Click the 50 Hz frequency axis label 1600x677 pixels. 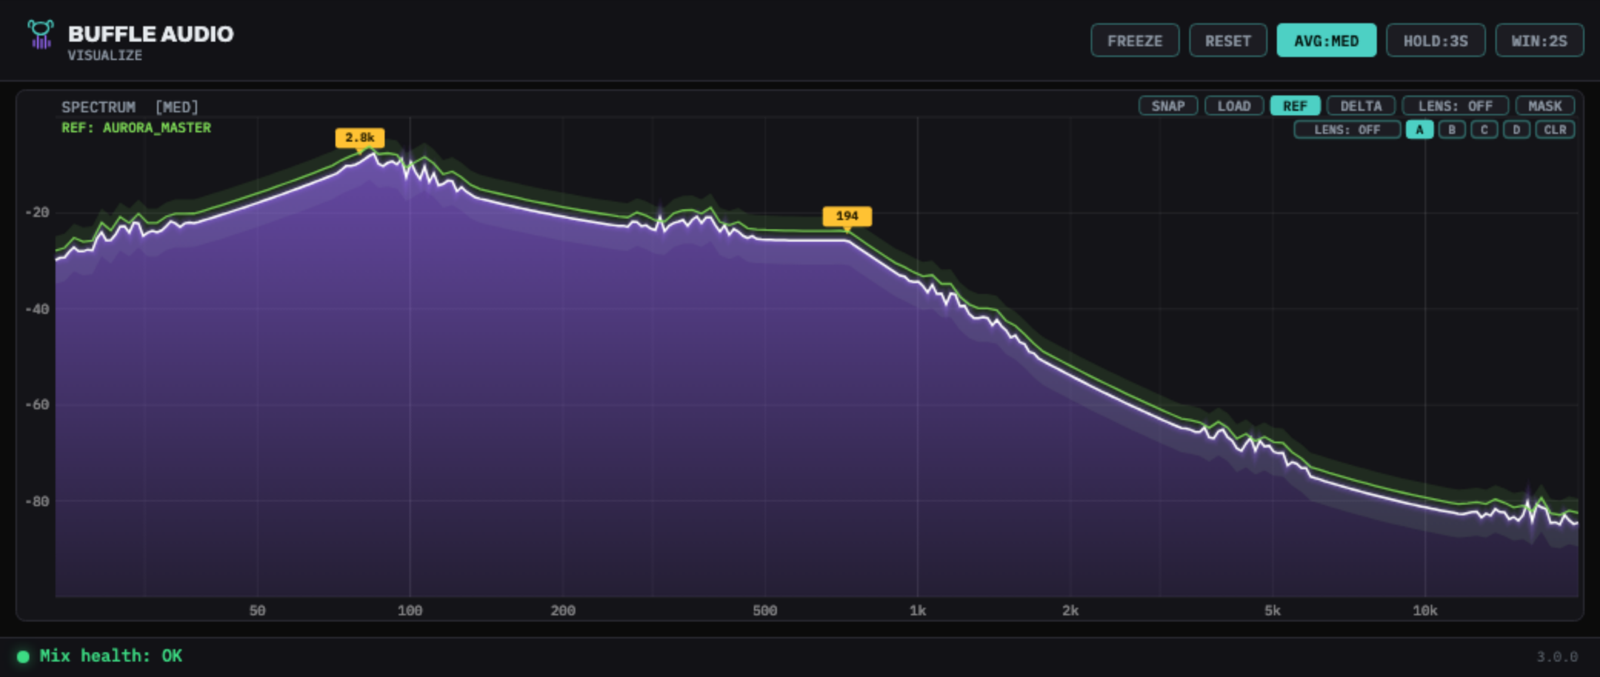coord(258,610)
